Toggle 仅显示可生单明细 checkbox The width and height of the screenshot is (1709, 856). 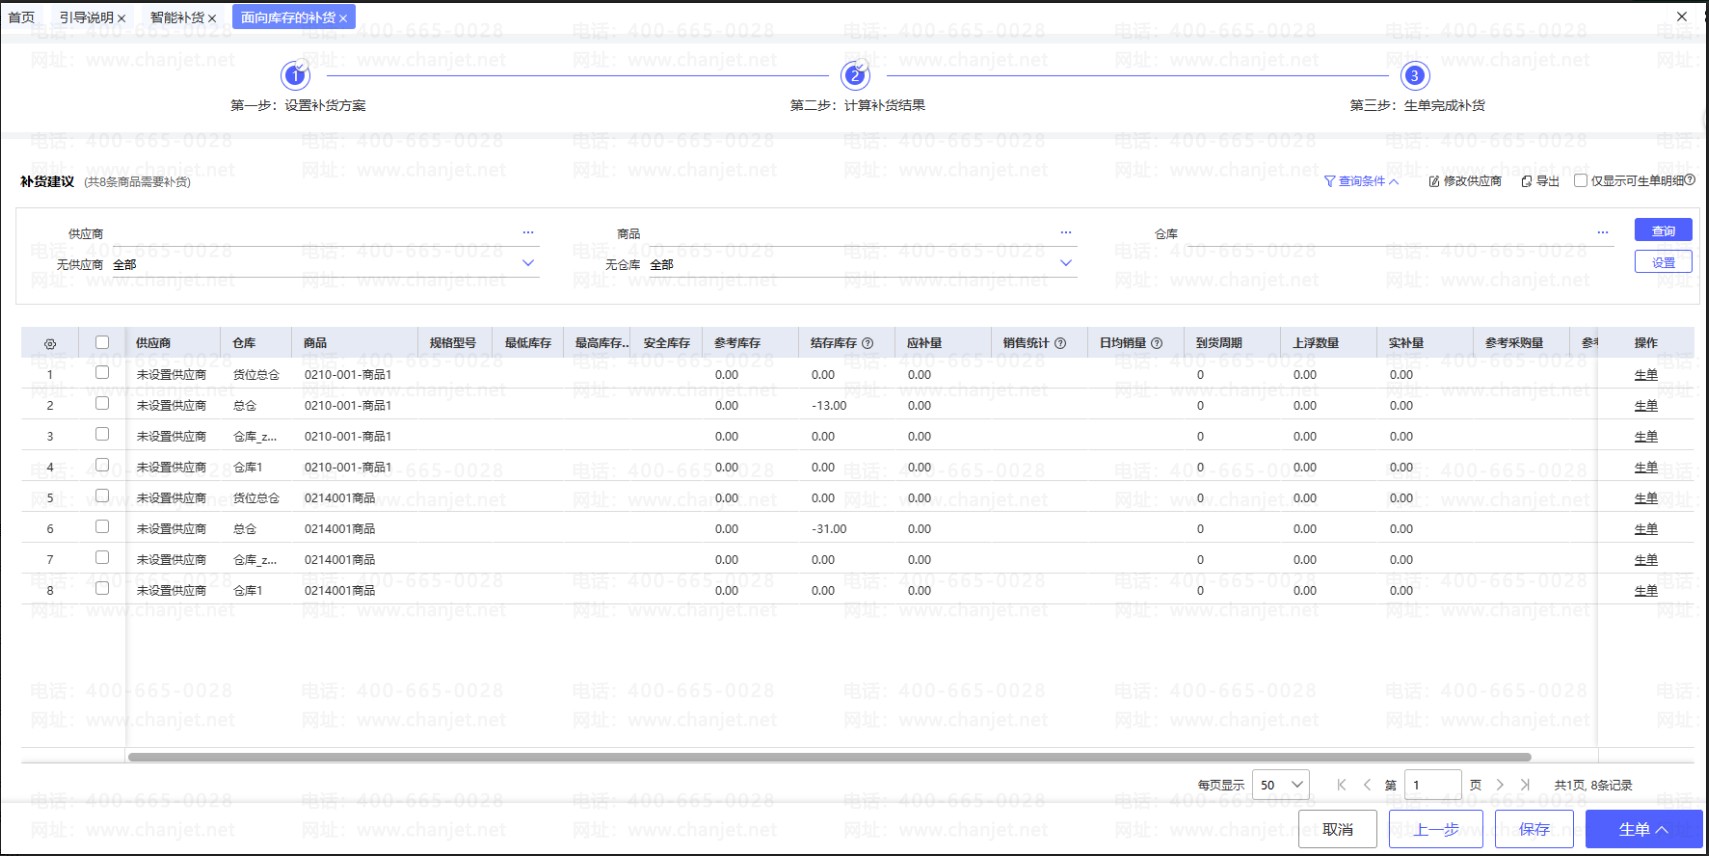coord(1580,181)
